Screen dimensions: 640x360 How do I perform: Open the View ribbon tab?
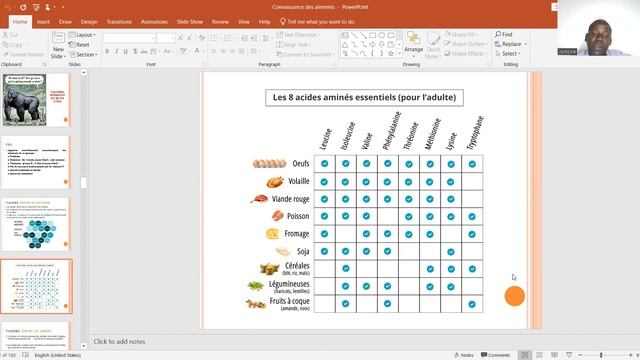point(244,22)
